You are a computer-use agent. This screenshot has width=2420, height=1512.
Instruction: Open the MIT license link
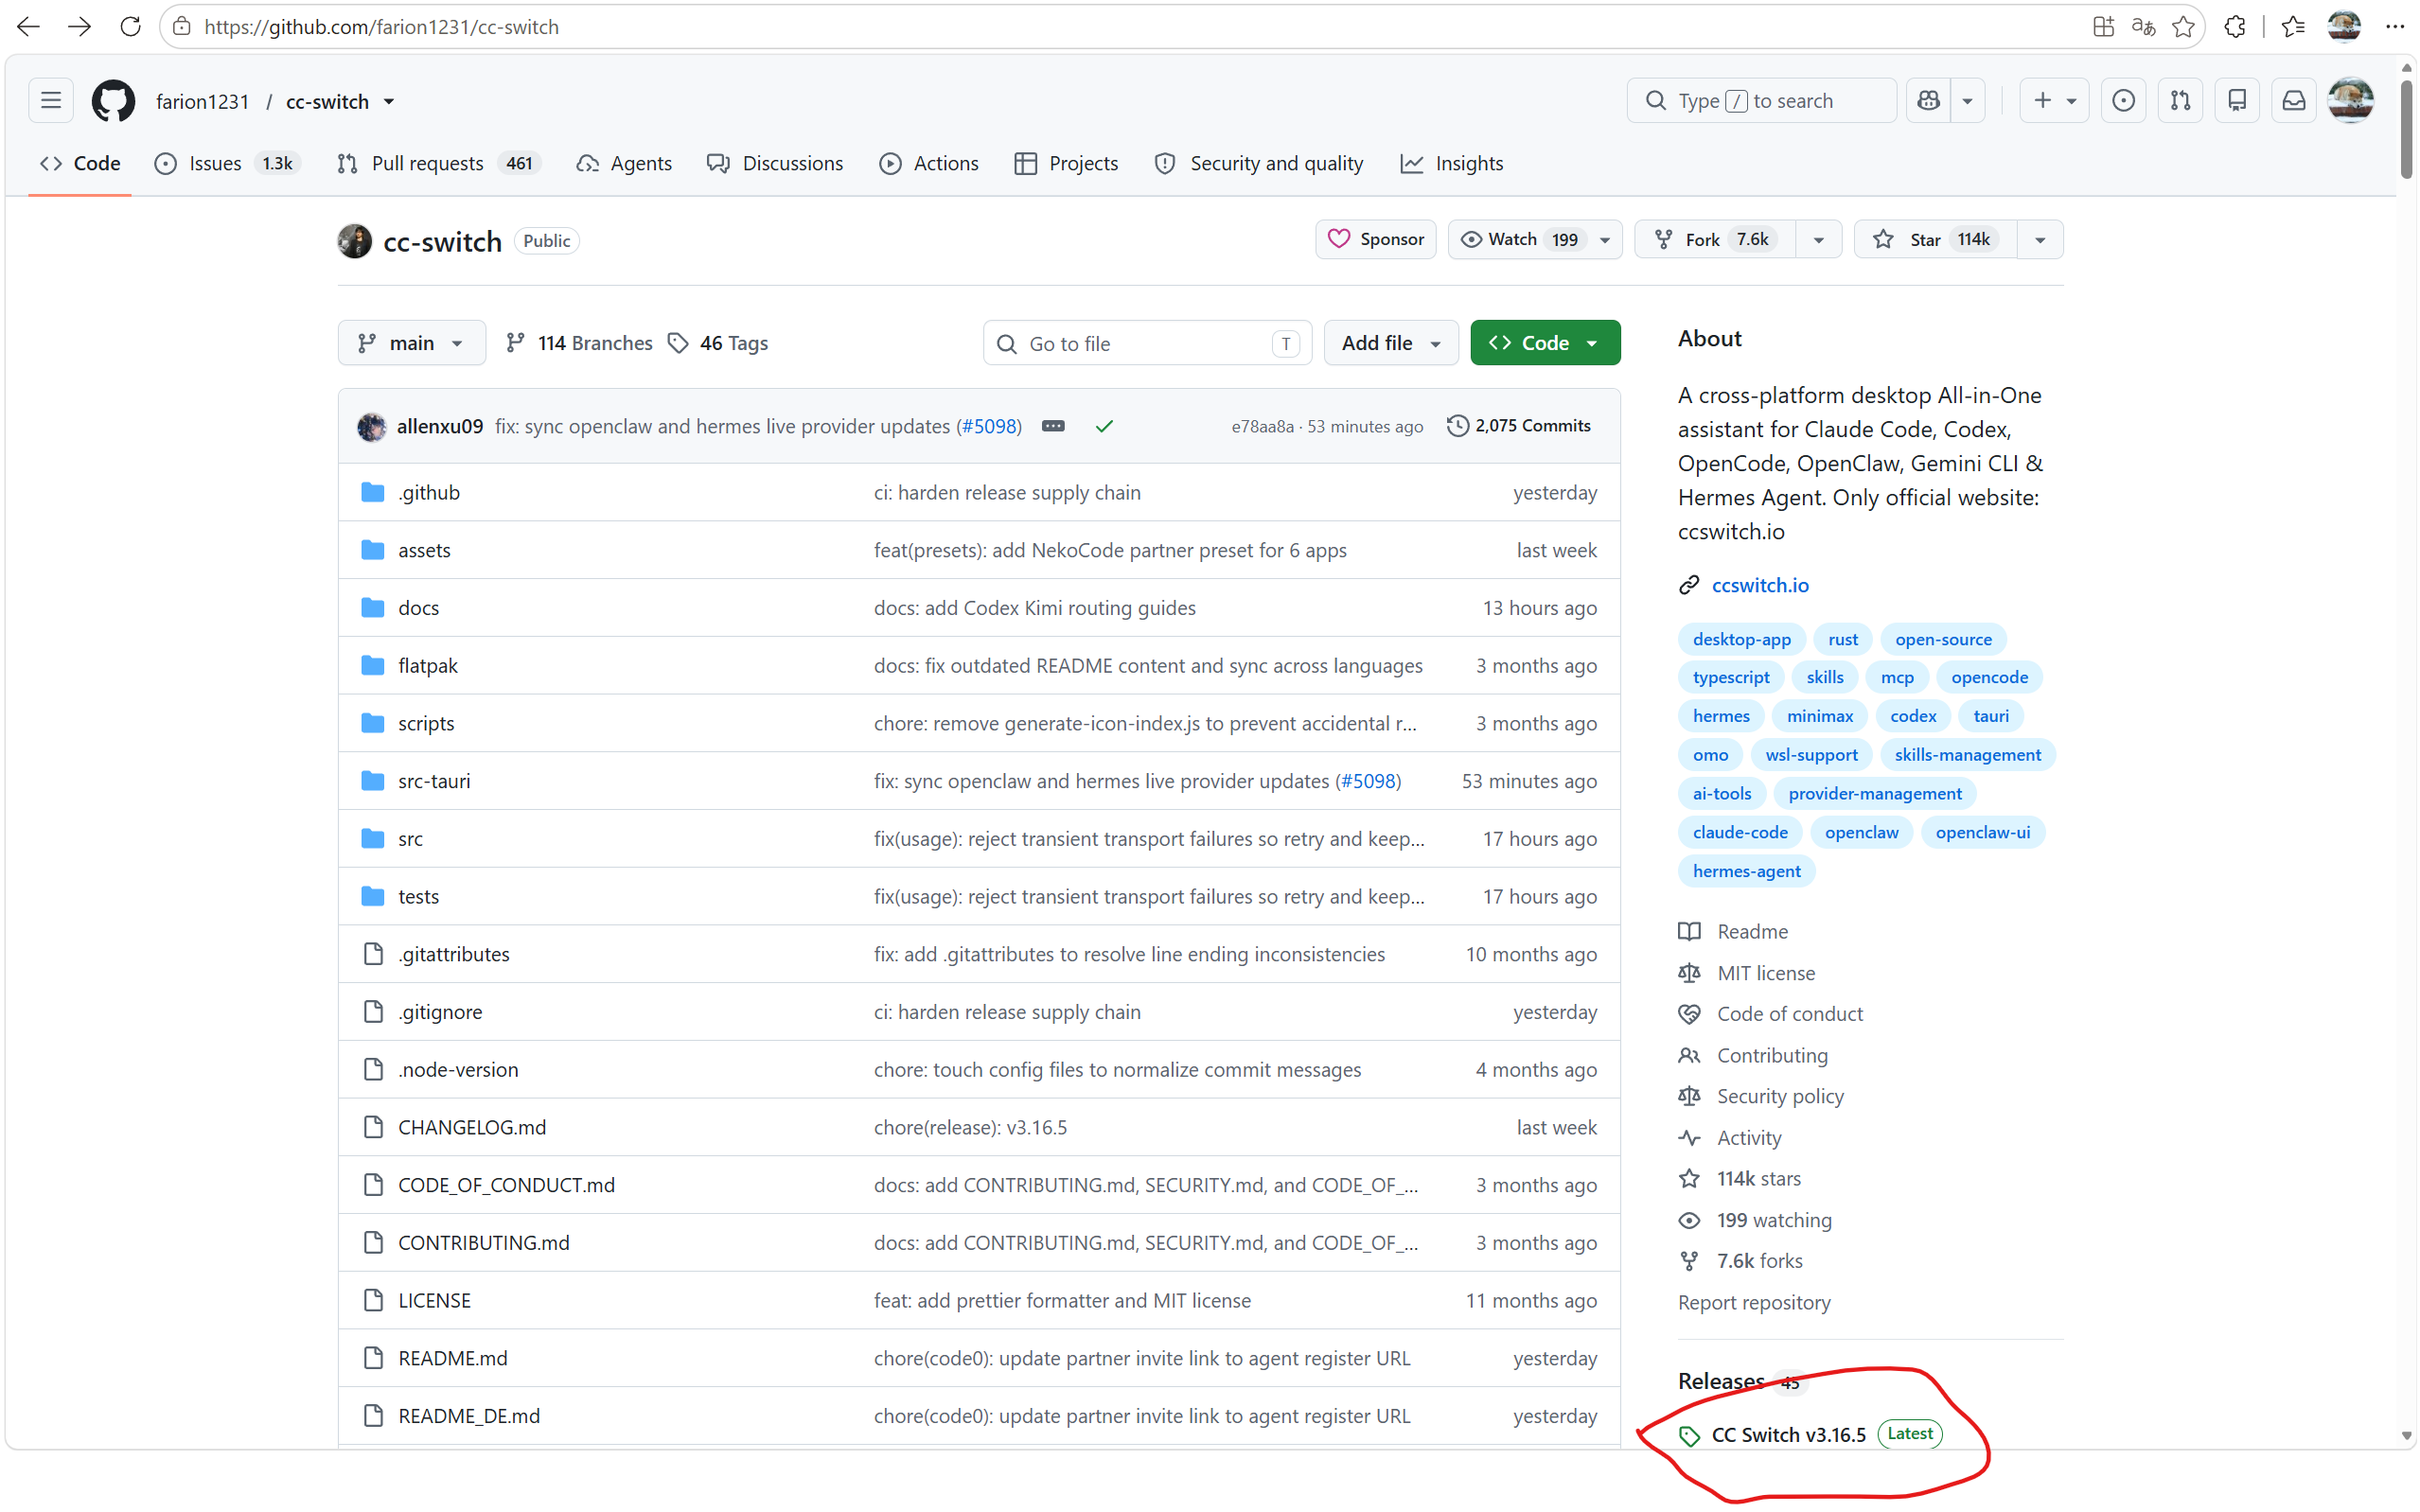(x=1766, y=973)
